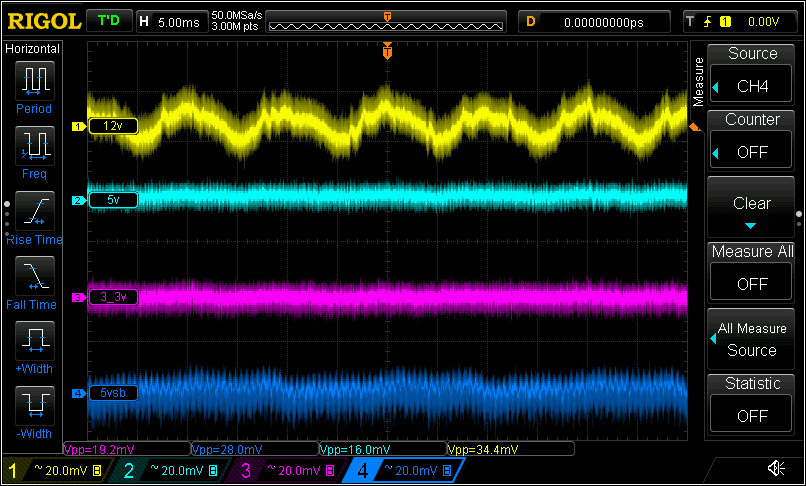806x486 pixels.
Task: Click the 3.00M pts memory depth text
Action: point(234,26)
